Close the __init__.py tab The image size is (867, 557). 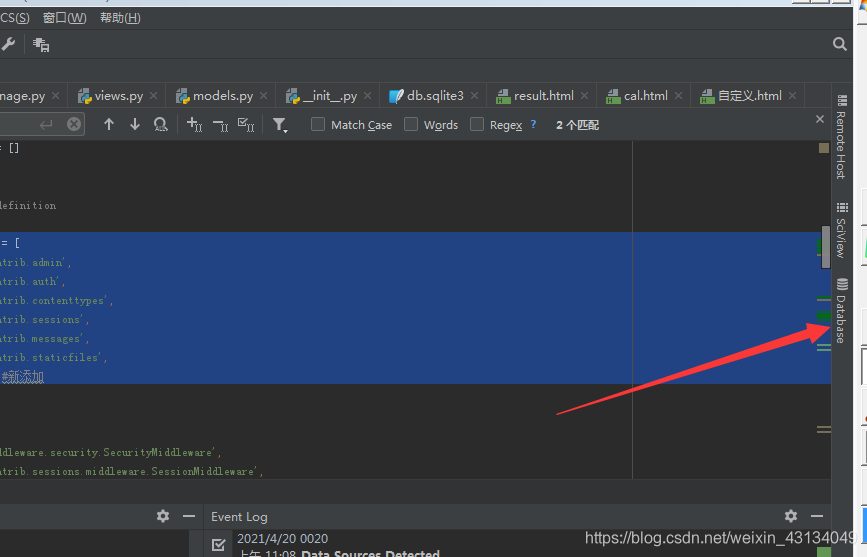coord(368,96)
